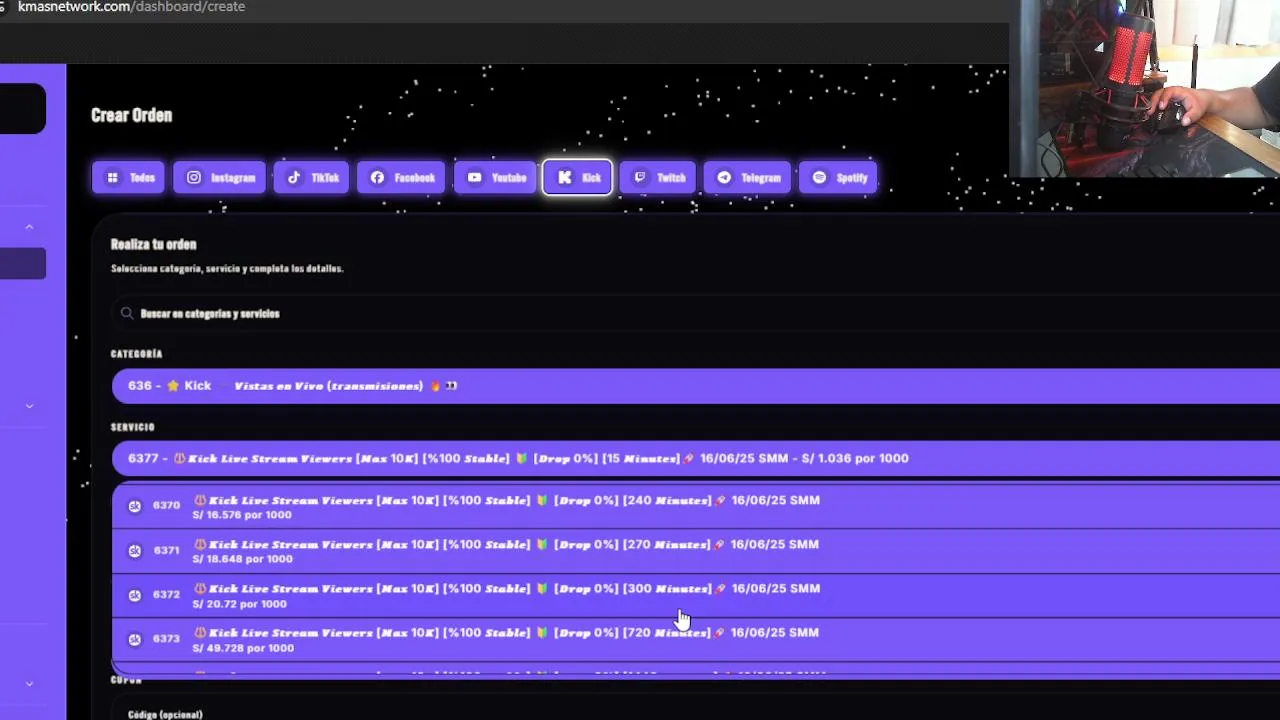
Task: Click the magnifier icon in search field
Action: click(127, 313)
